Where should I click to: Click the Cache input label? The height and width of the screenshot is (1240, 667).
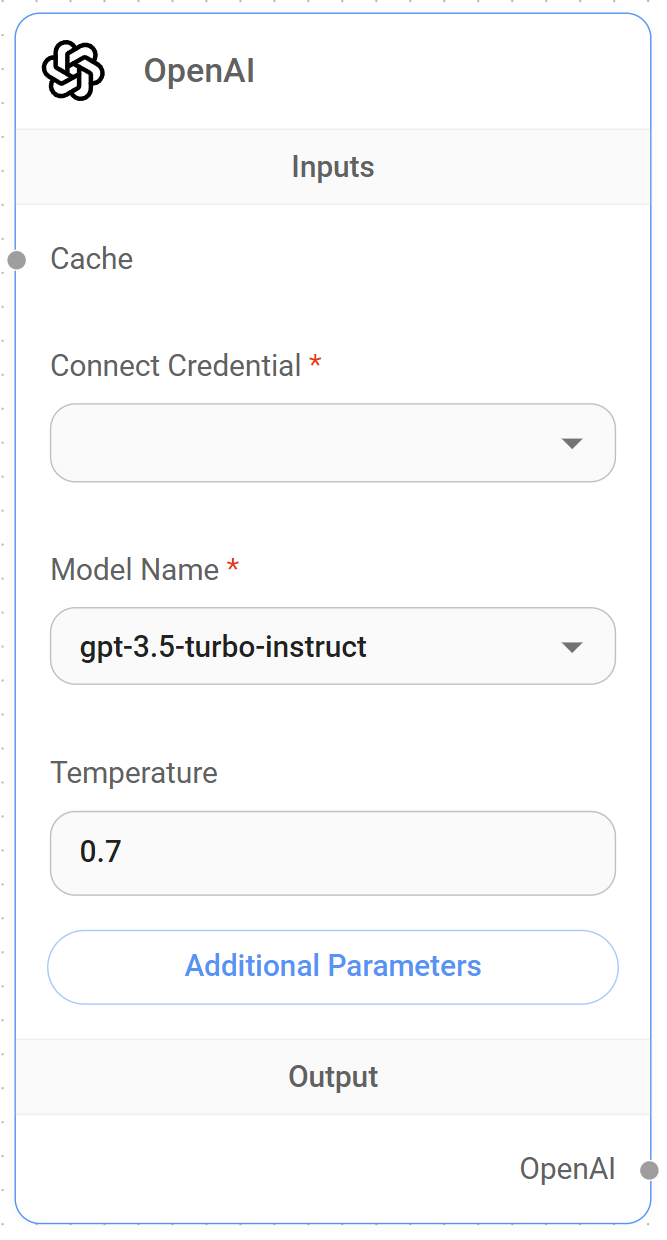[x=91, y=258]
